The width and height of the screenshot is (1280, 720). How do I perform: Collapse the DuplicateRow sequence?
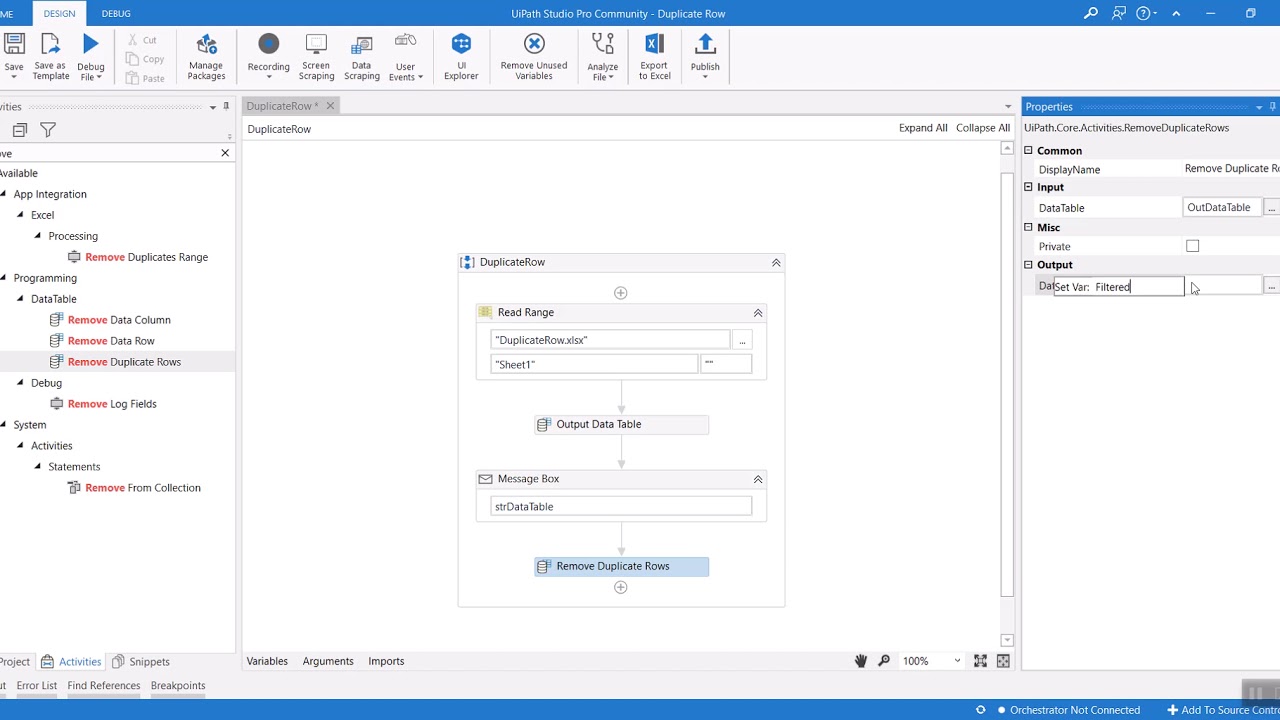point(776,262)
